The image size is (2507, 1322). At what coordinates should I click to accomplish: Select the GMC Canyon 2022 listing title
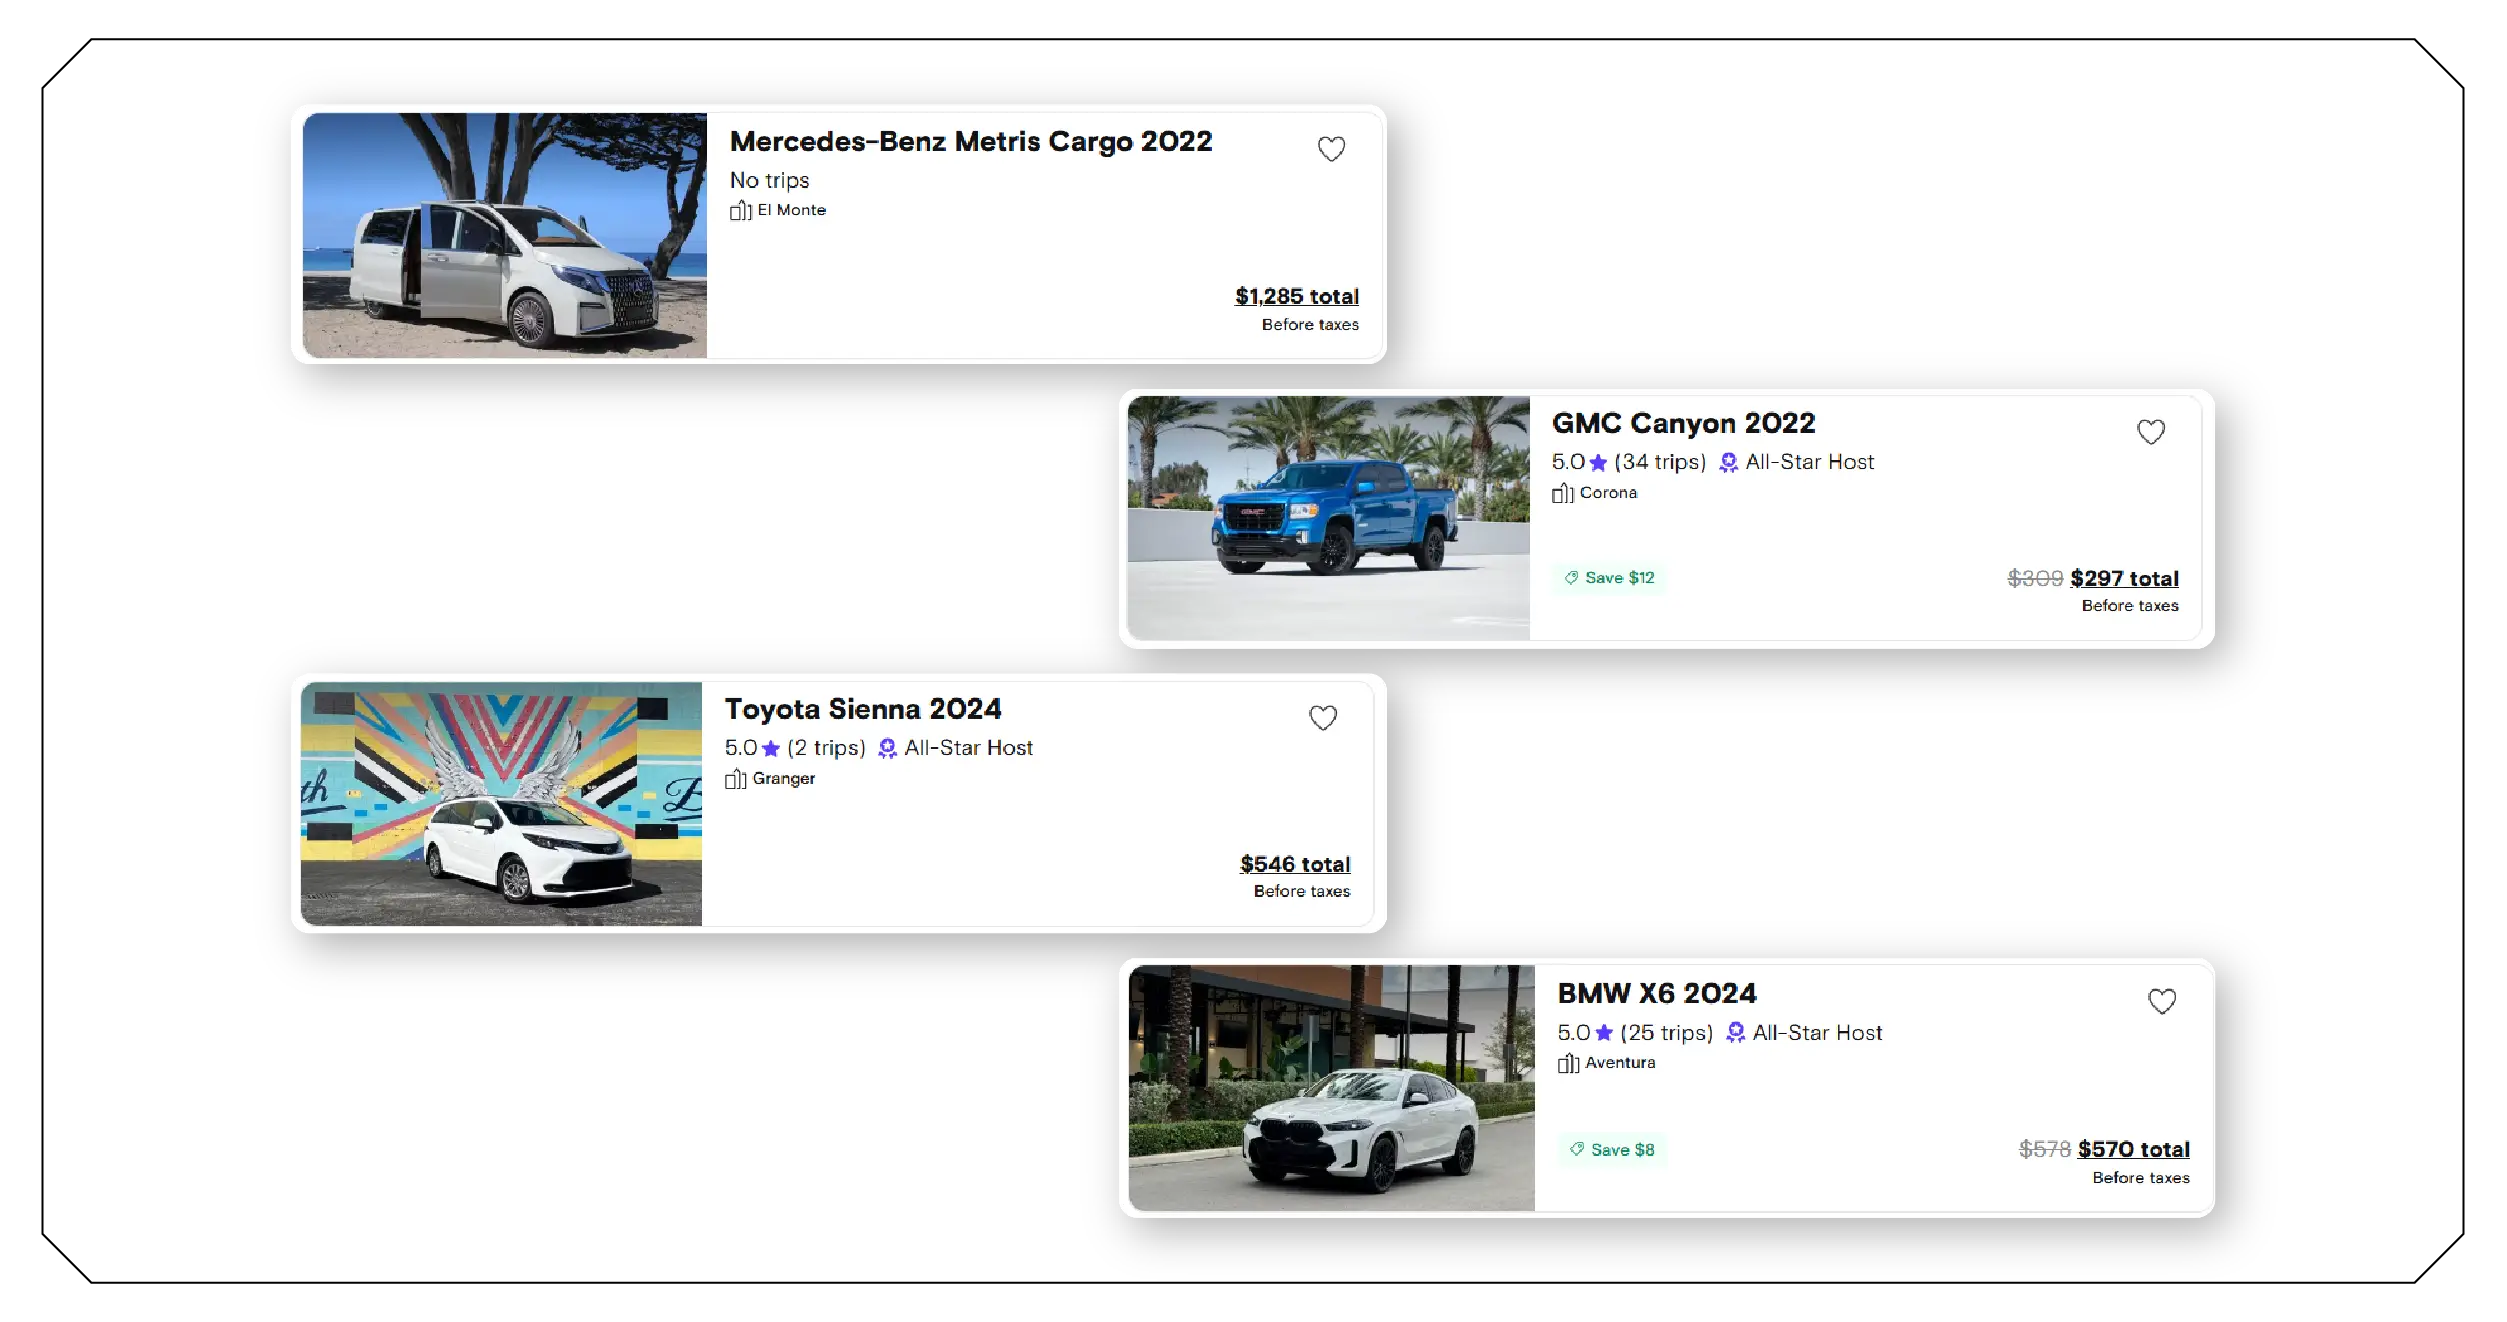pos(1683,424)
